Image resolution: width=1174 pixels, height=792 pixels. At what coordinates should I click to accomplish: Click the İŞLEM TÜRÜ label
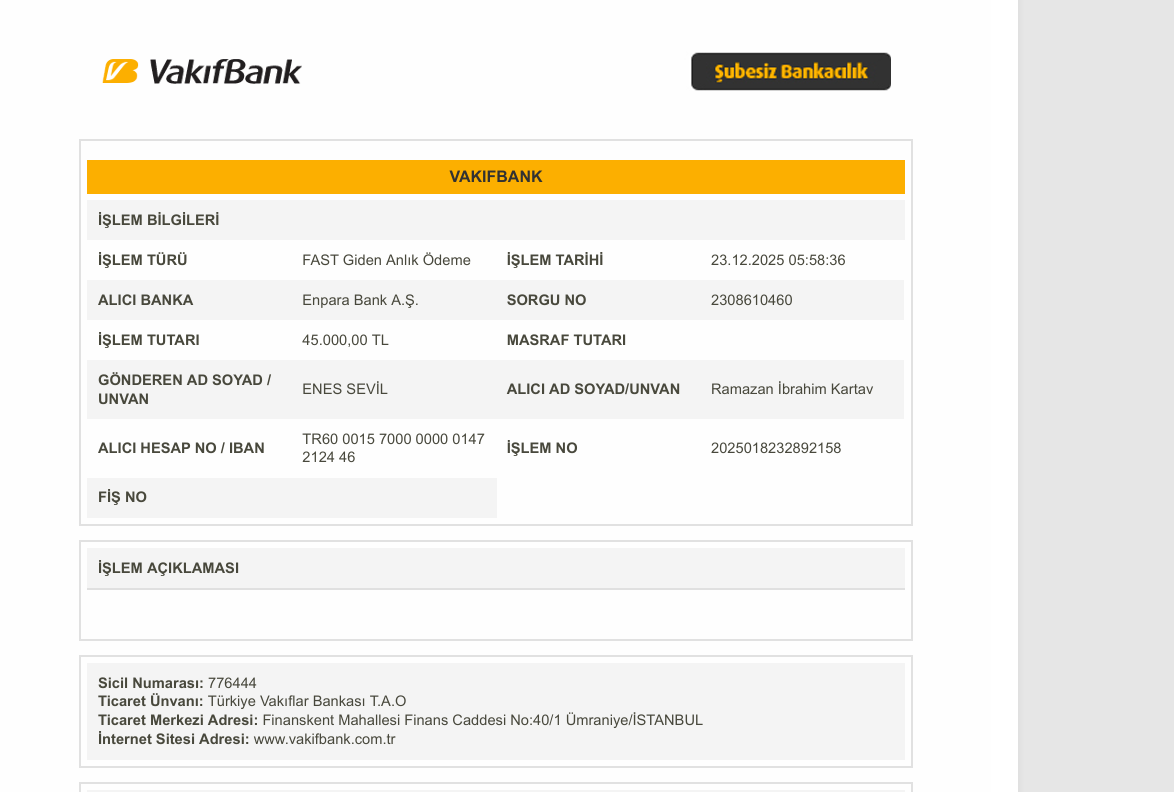coord(142,260)
